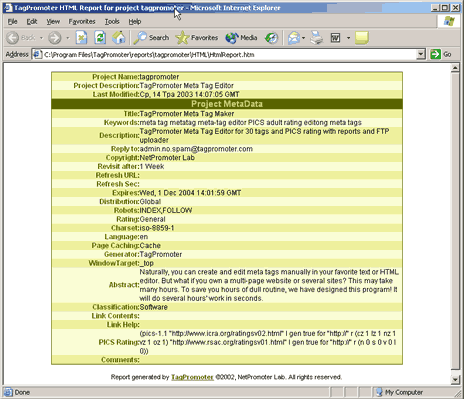The width and height of the screenshot is (464, 399).
Task: Click the Language value en
Action: click(144, 237)
